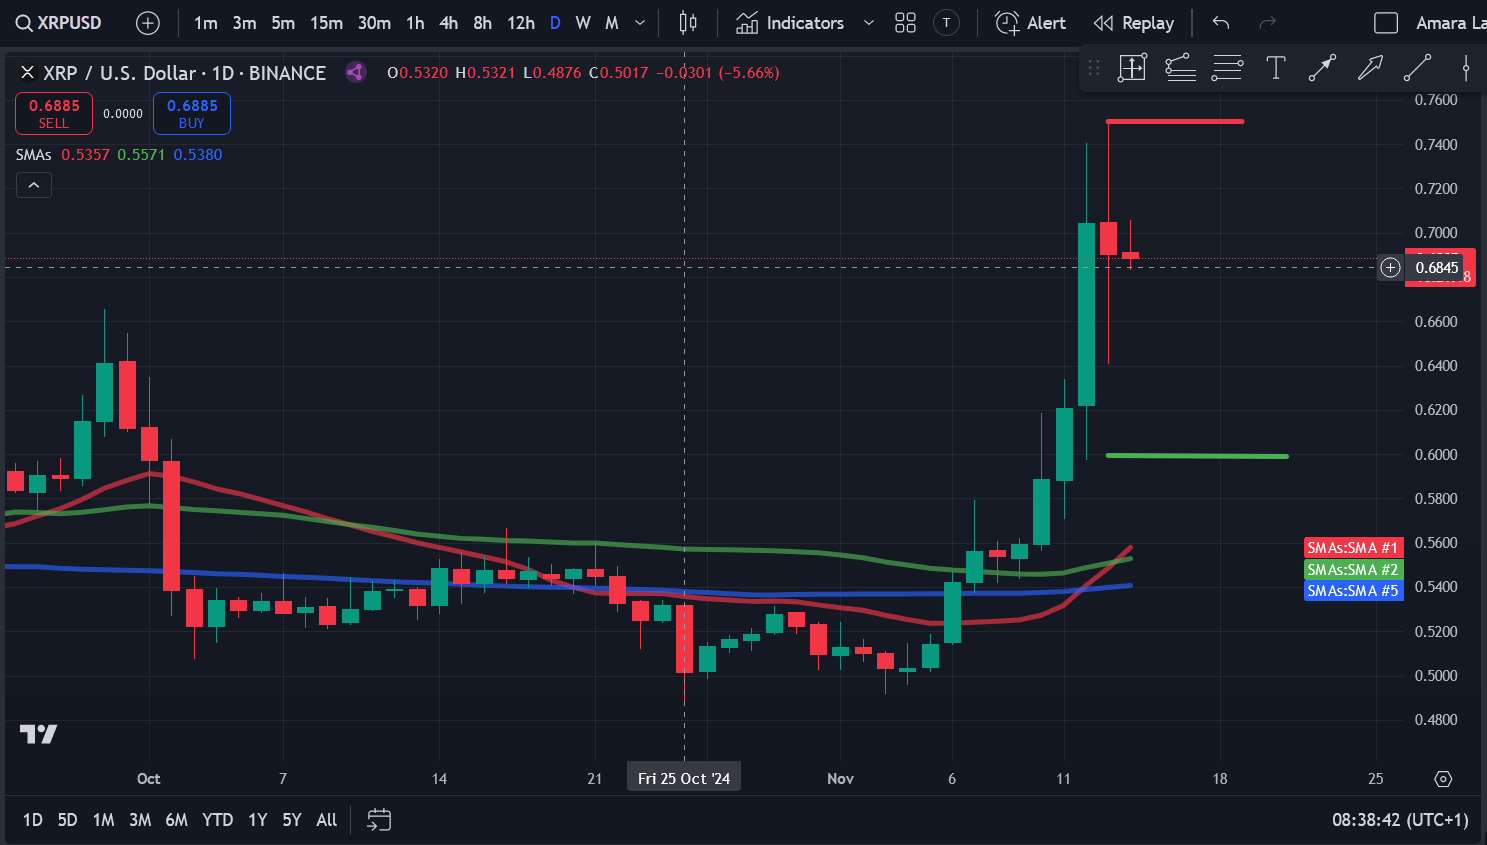Select the 1m timeframe
1487x845 pixels.
click(x=206, y=22)
